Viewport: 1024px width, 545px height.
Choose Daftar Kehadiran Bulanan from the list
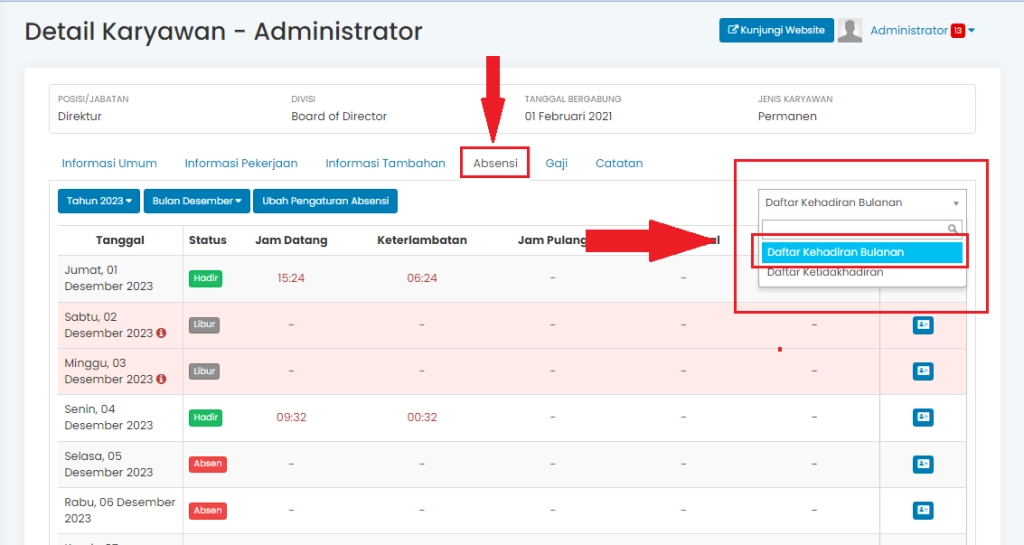(x=862, y=252)
